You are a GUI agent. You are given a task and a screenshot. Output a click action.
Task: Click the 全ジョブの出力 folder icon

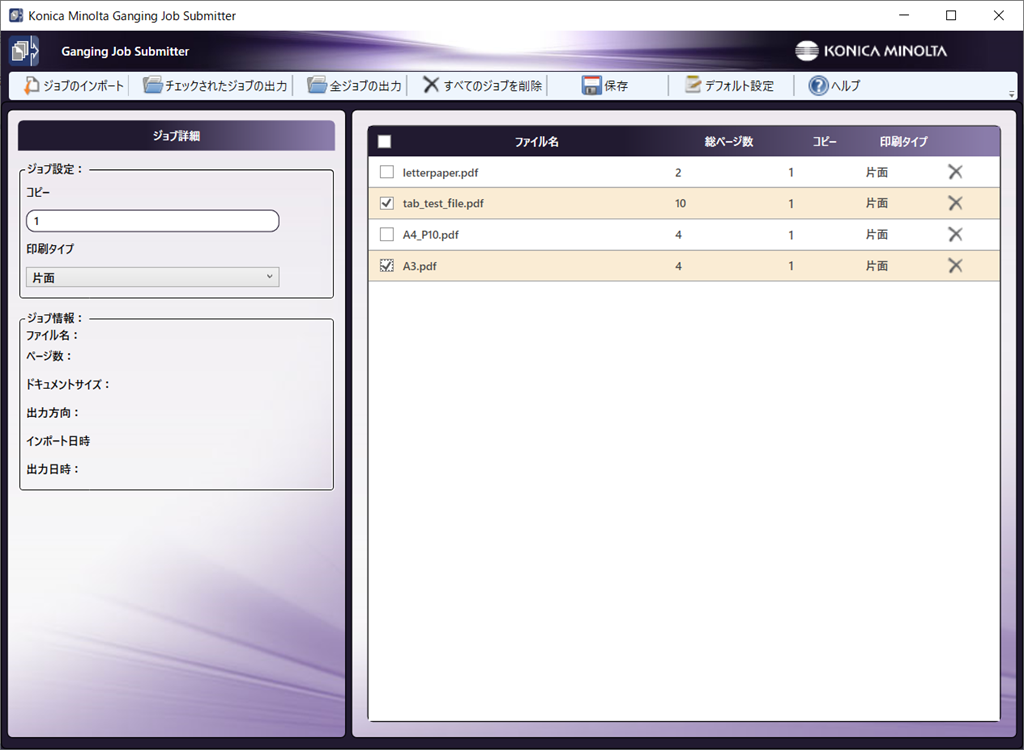(317, 85)
